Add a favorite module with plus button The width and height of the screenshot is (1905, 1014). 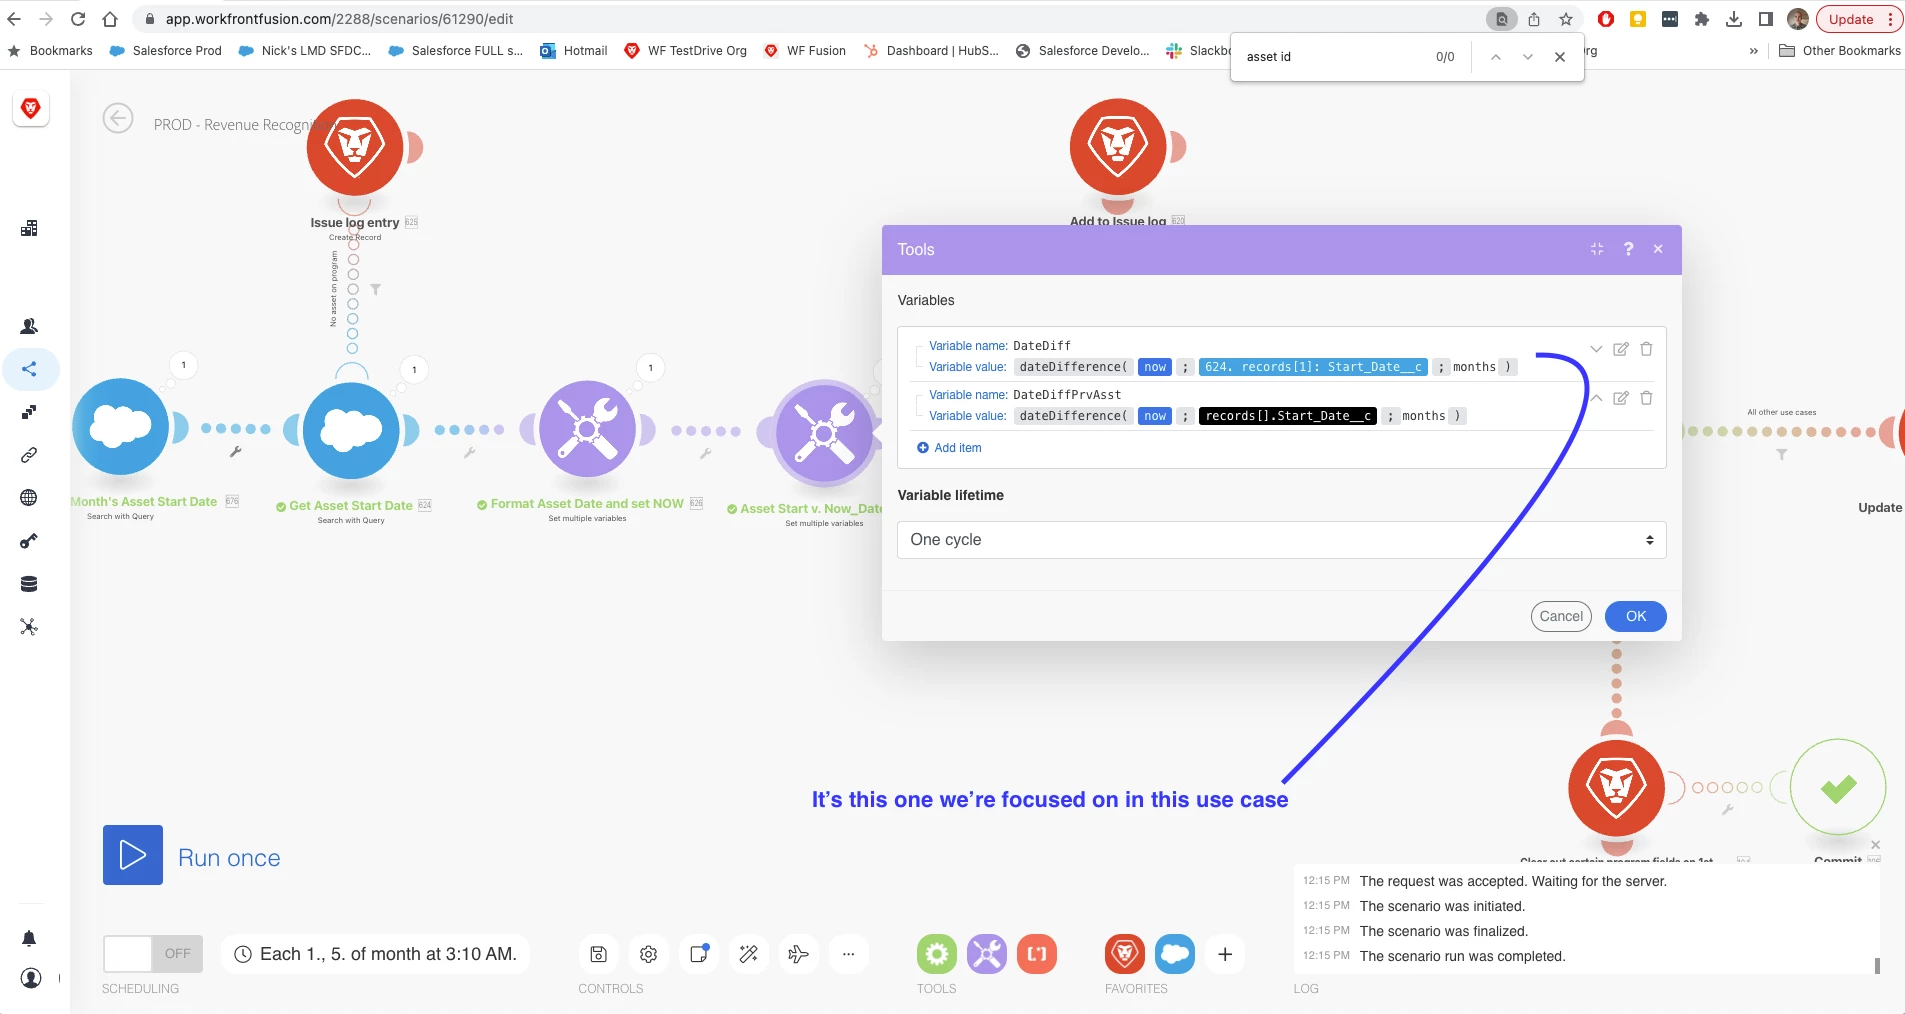point(1225,954)
